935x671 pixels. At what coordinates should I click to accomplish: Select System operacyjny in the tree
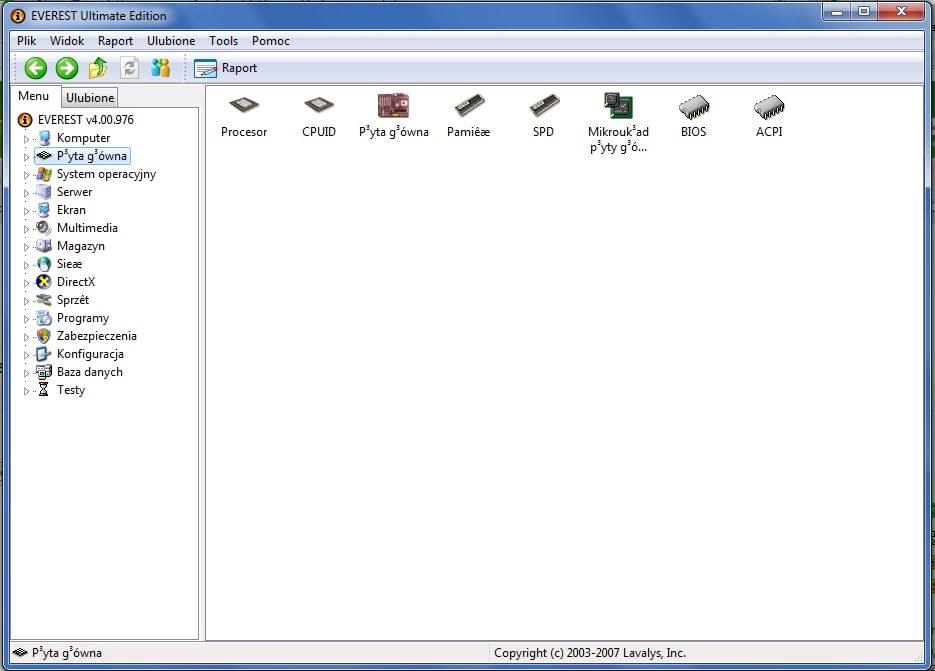click(x=106, y=174)
